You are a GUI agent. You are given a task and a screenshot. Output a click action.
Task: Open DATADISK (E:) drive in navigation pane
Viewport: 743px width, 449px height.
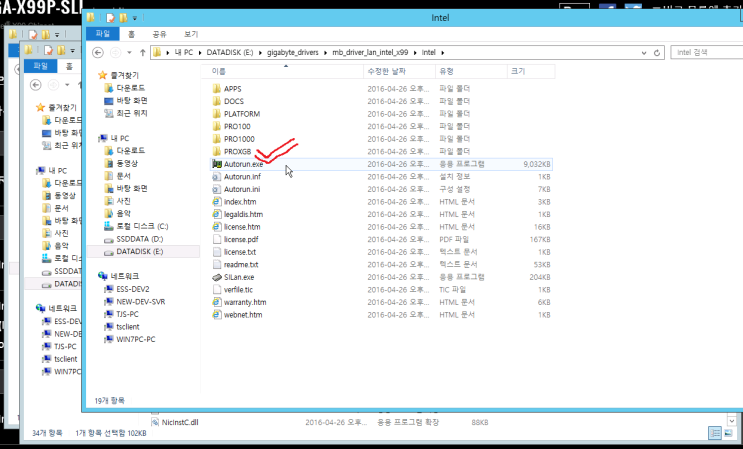click(x=139, y=251)
